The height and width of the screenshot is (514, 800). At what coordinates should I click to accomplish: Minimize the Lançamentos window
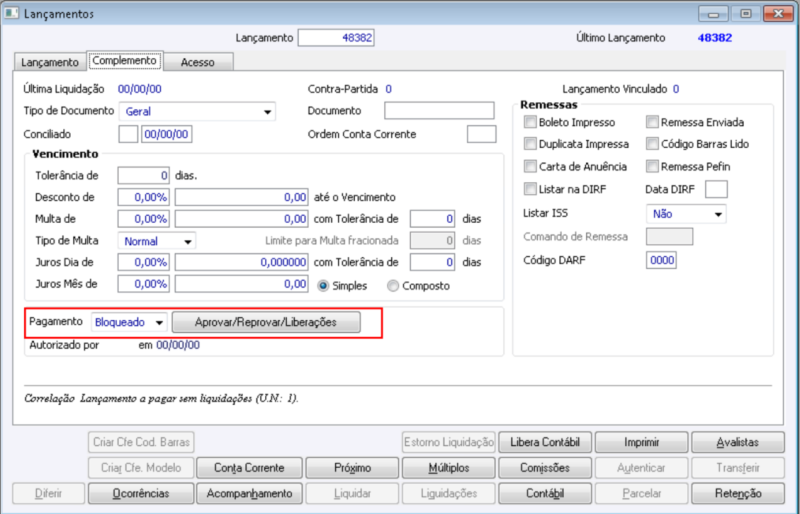(x=713, y=14)
